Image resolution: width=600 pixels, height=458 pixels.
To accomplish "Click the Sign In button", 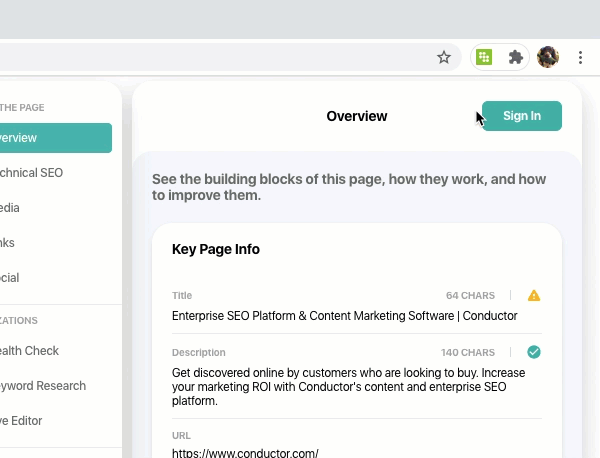I will (522, 116).
